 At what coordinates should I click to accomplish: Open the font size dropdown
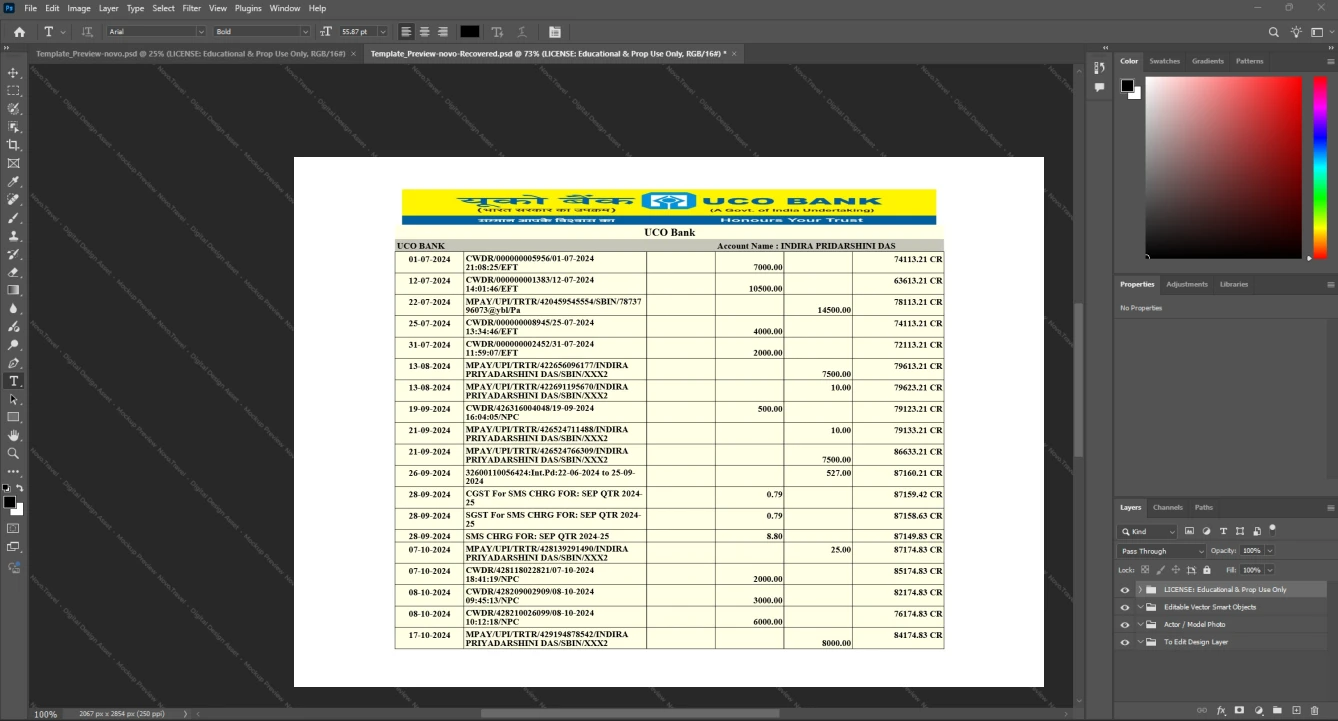click(x=383, y=32)
